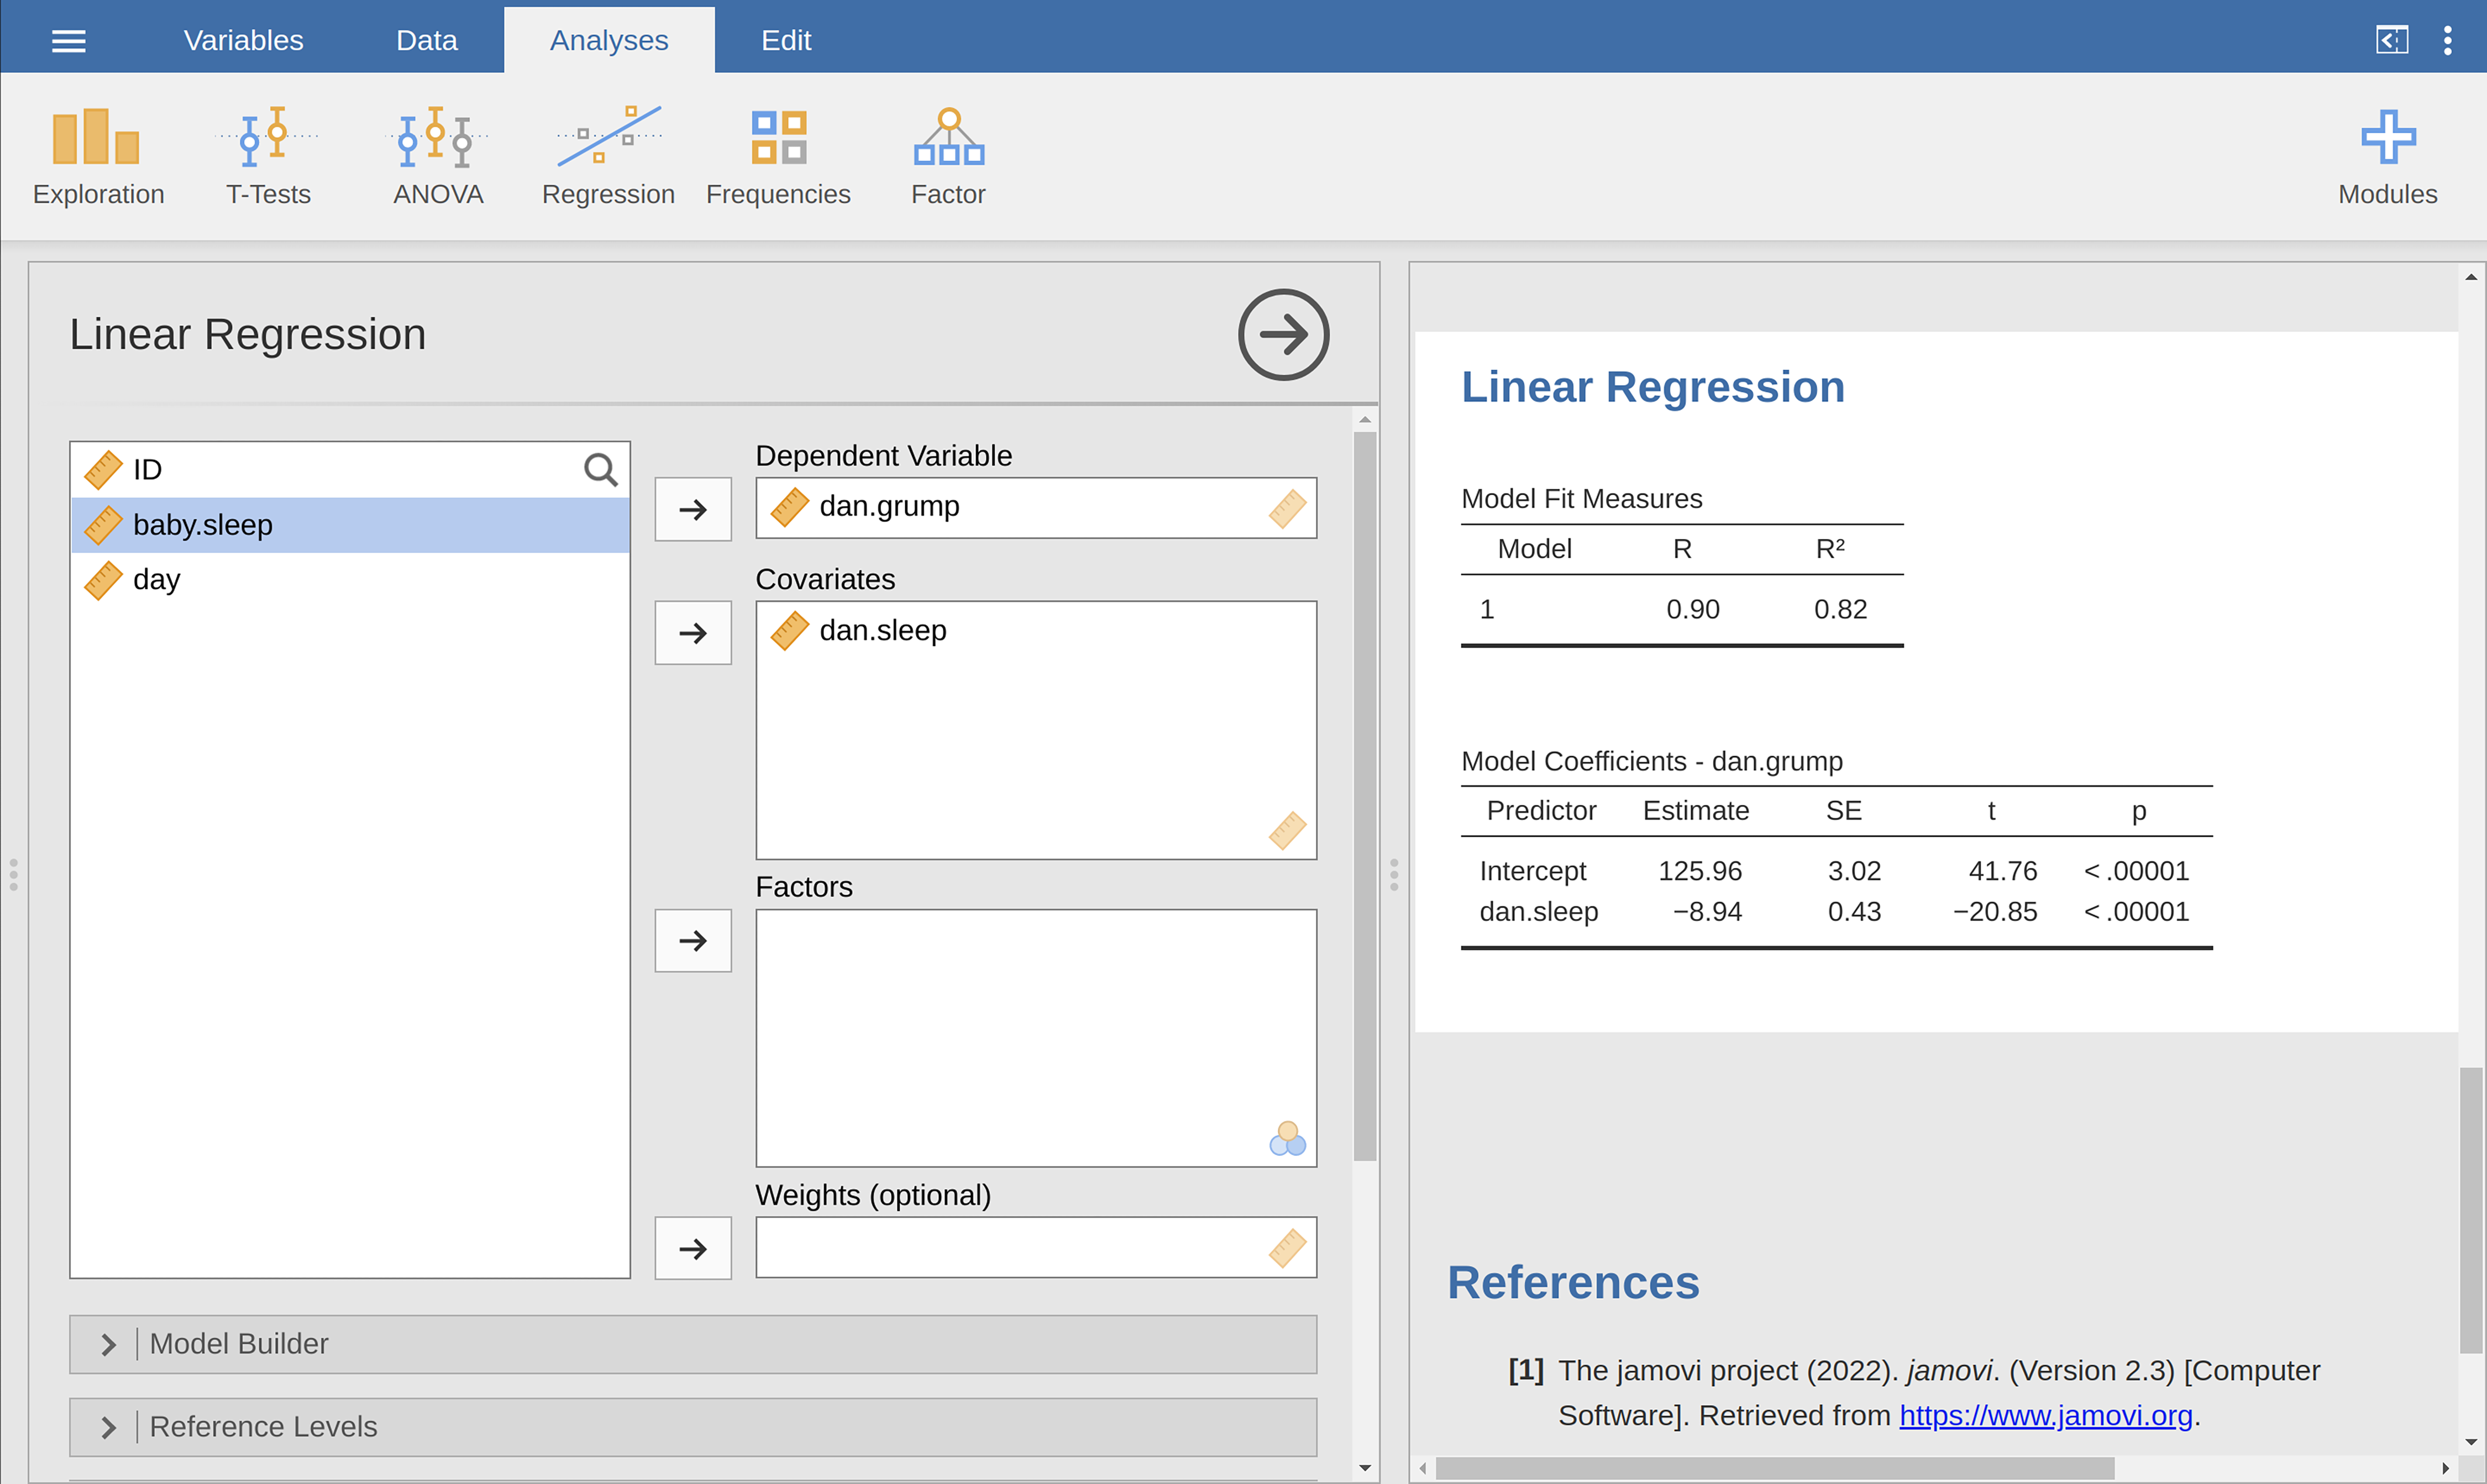The height and width of the screenshot is (1484, 2487).
Task: Search variables with the magnifier icon
Action: (x=600, y=469)
